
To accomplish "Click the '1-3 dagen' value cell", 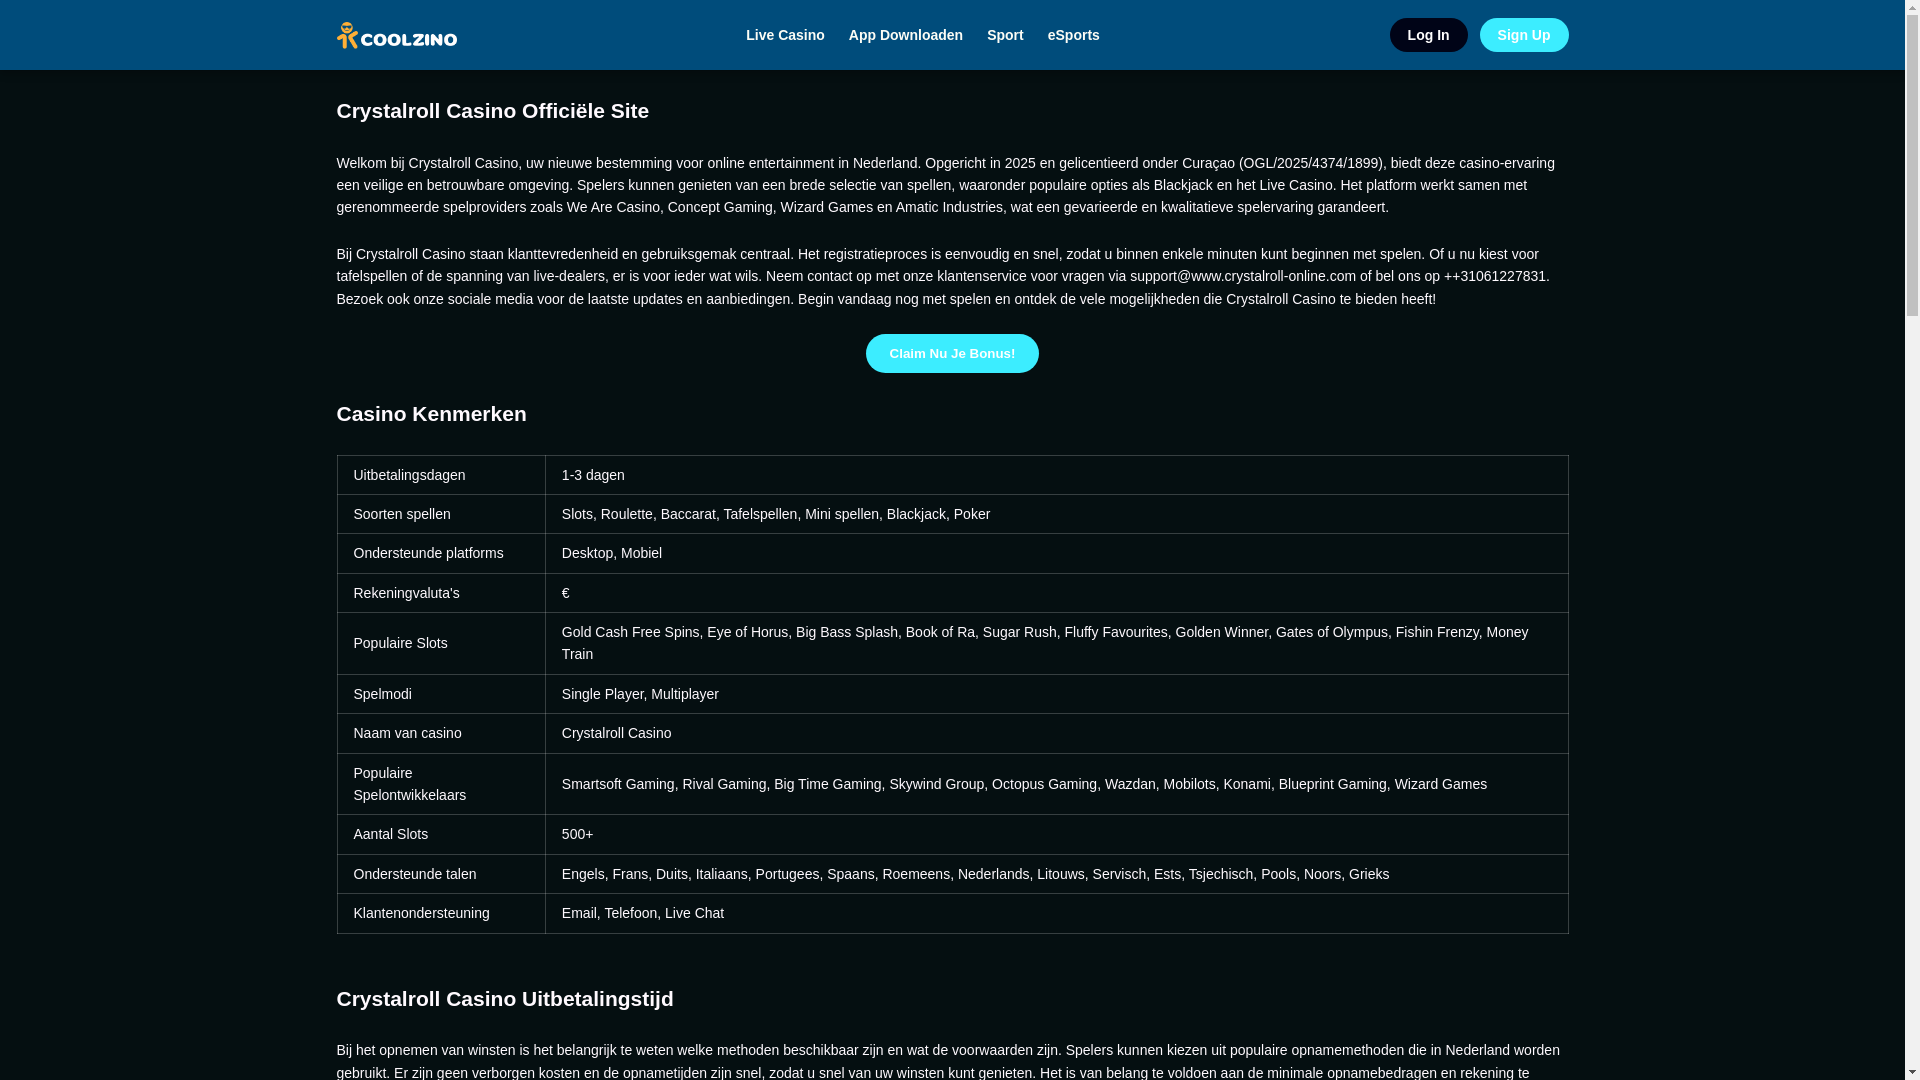I will click(x=1056, y=475).
